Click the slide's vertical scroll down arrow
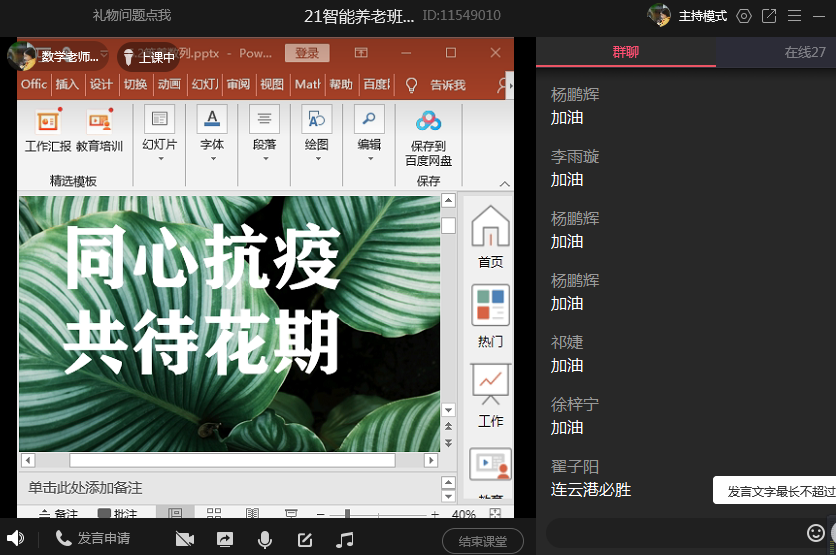 (x=448, y=409)
